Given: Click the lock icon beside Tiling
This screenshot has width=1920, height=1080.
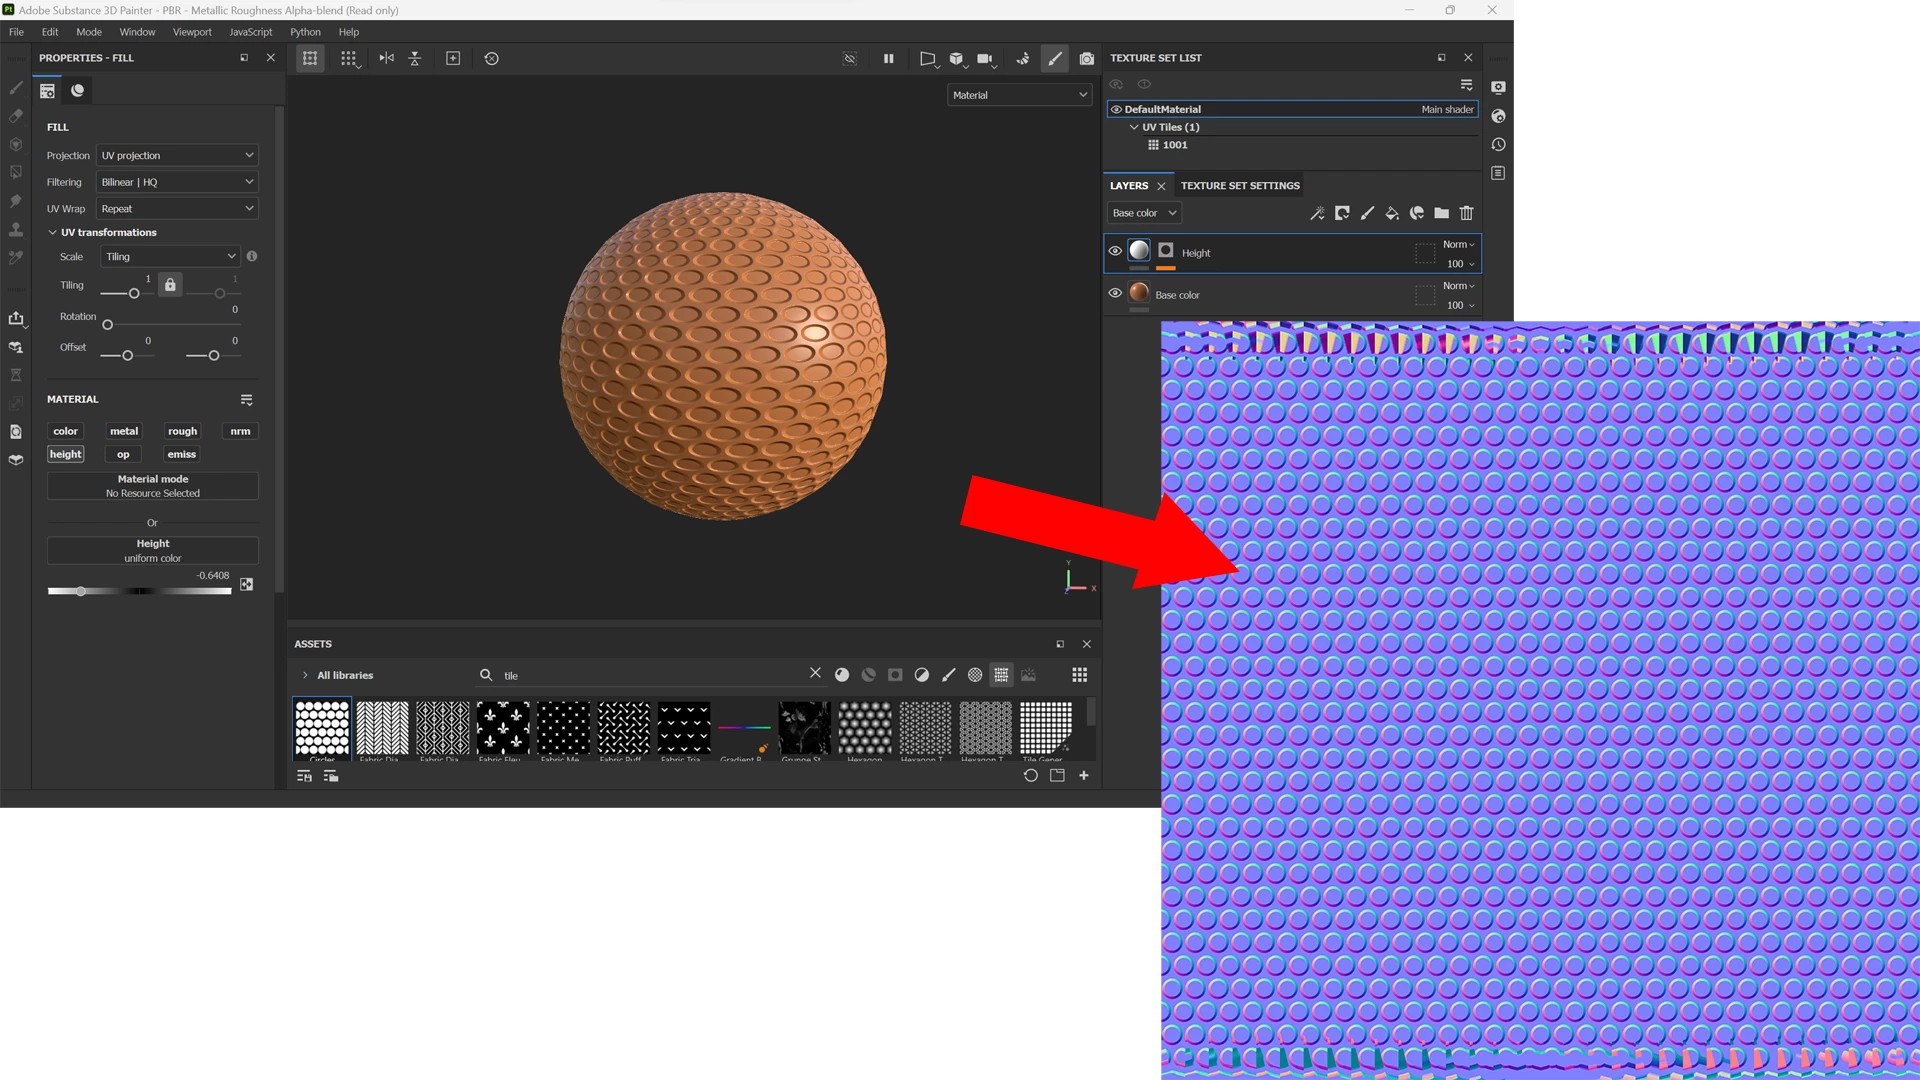Looking at the screenshot, I should pos(170,285).
